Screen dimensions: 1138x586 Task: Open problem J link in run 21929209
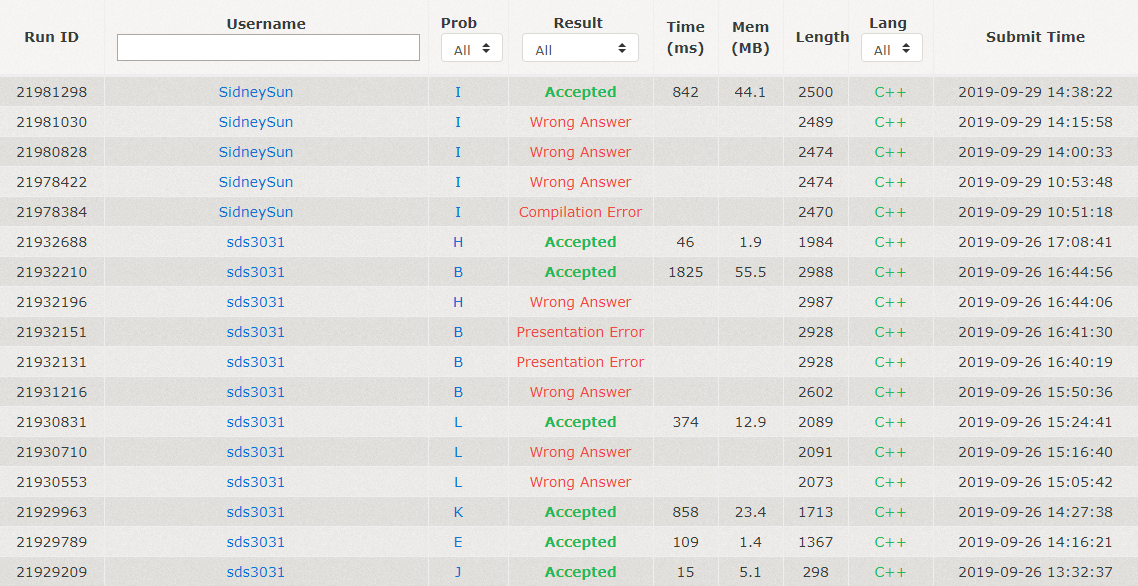pos(458,572)
